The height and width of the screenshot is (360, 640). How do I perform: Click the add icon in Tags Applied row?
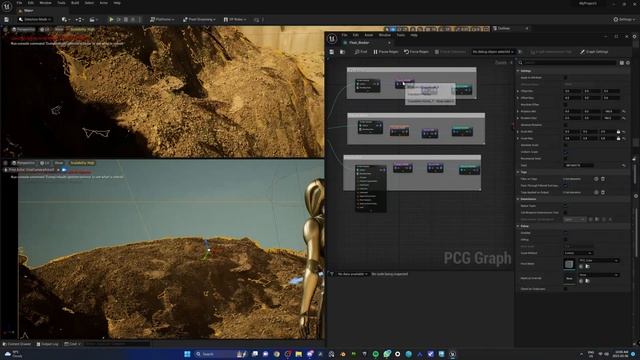tap(596, 192)
